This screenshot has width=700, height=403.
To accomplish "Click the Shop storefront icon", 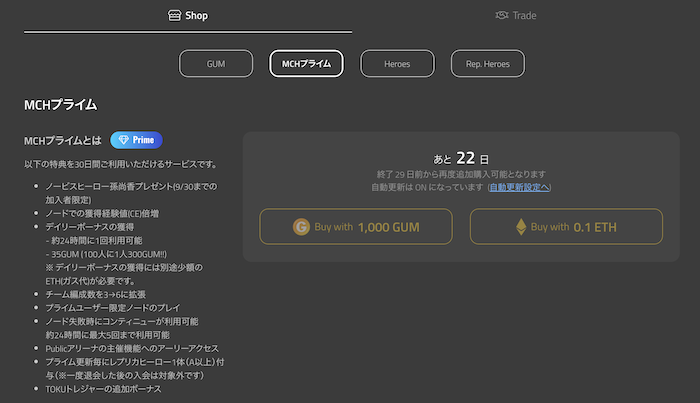I will tap(174, 15).
